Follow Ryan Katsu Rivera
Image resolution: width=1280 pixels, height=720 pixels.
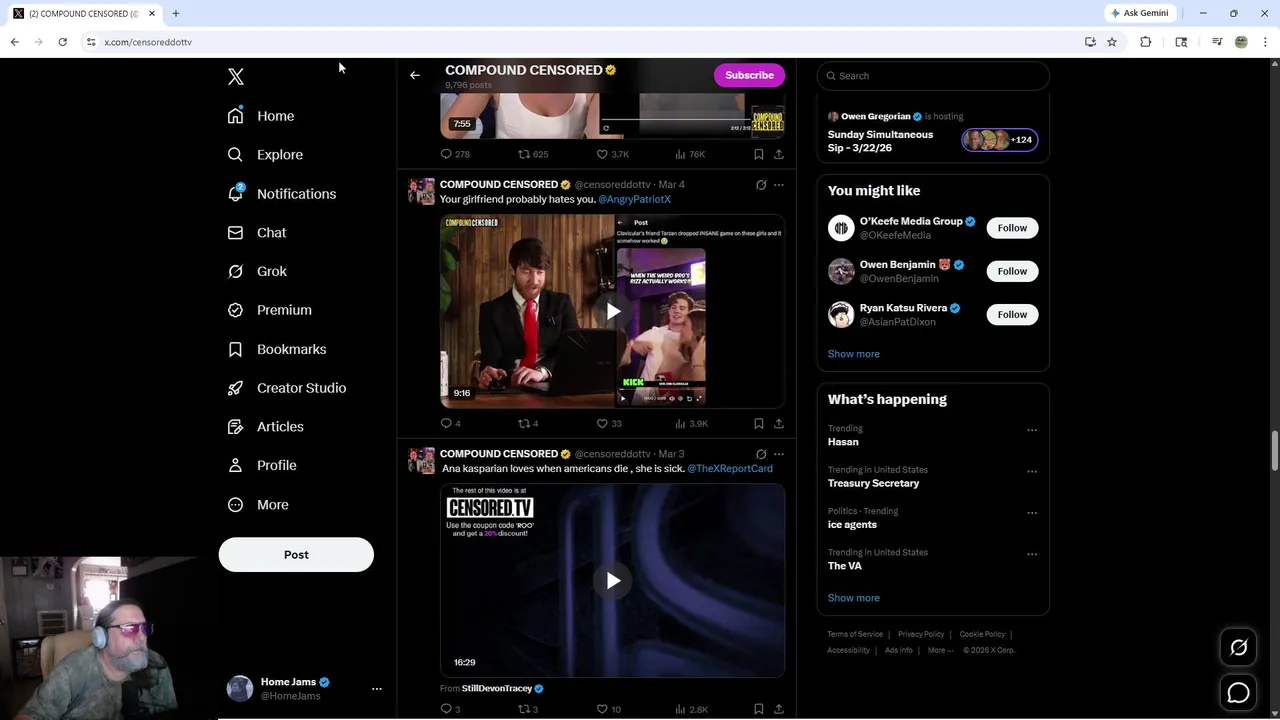1012,314
